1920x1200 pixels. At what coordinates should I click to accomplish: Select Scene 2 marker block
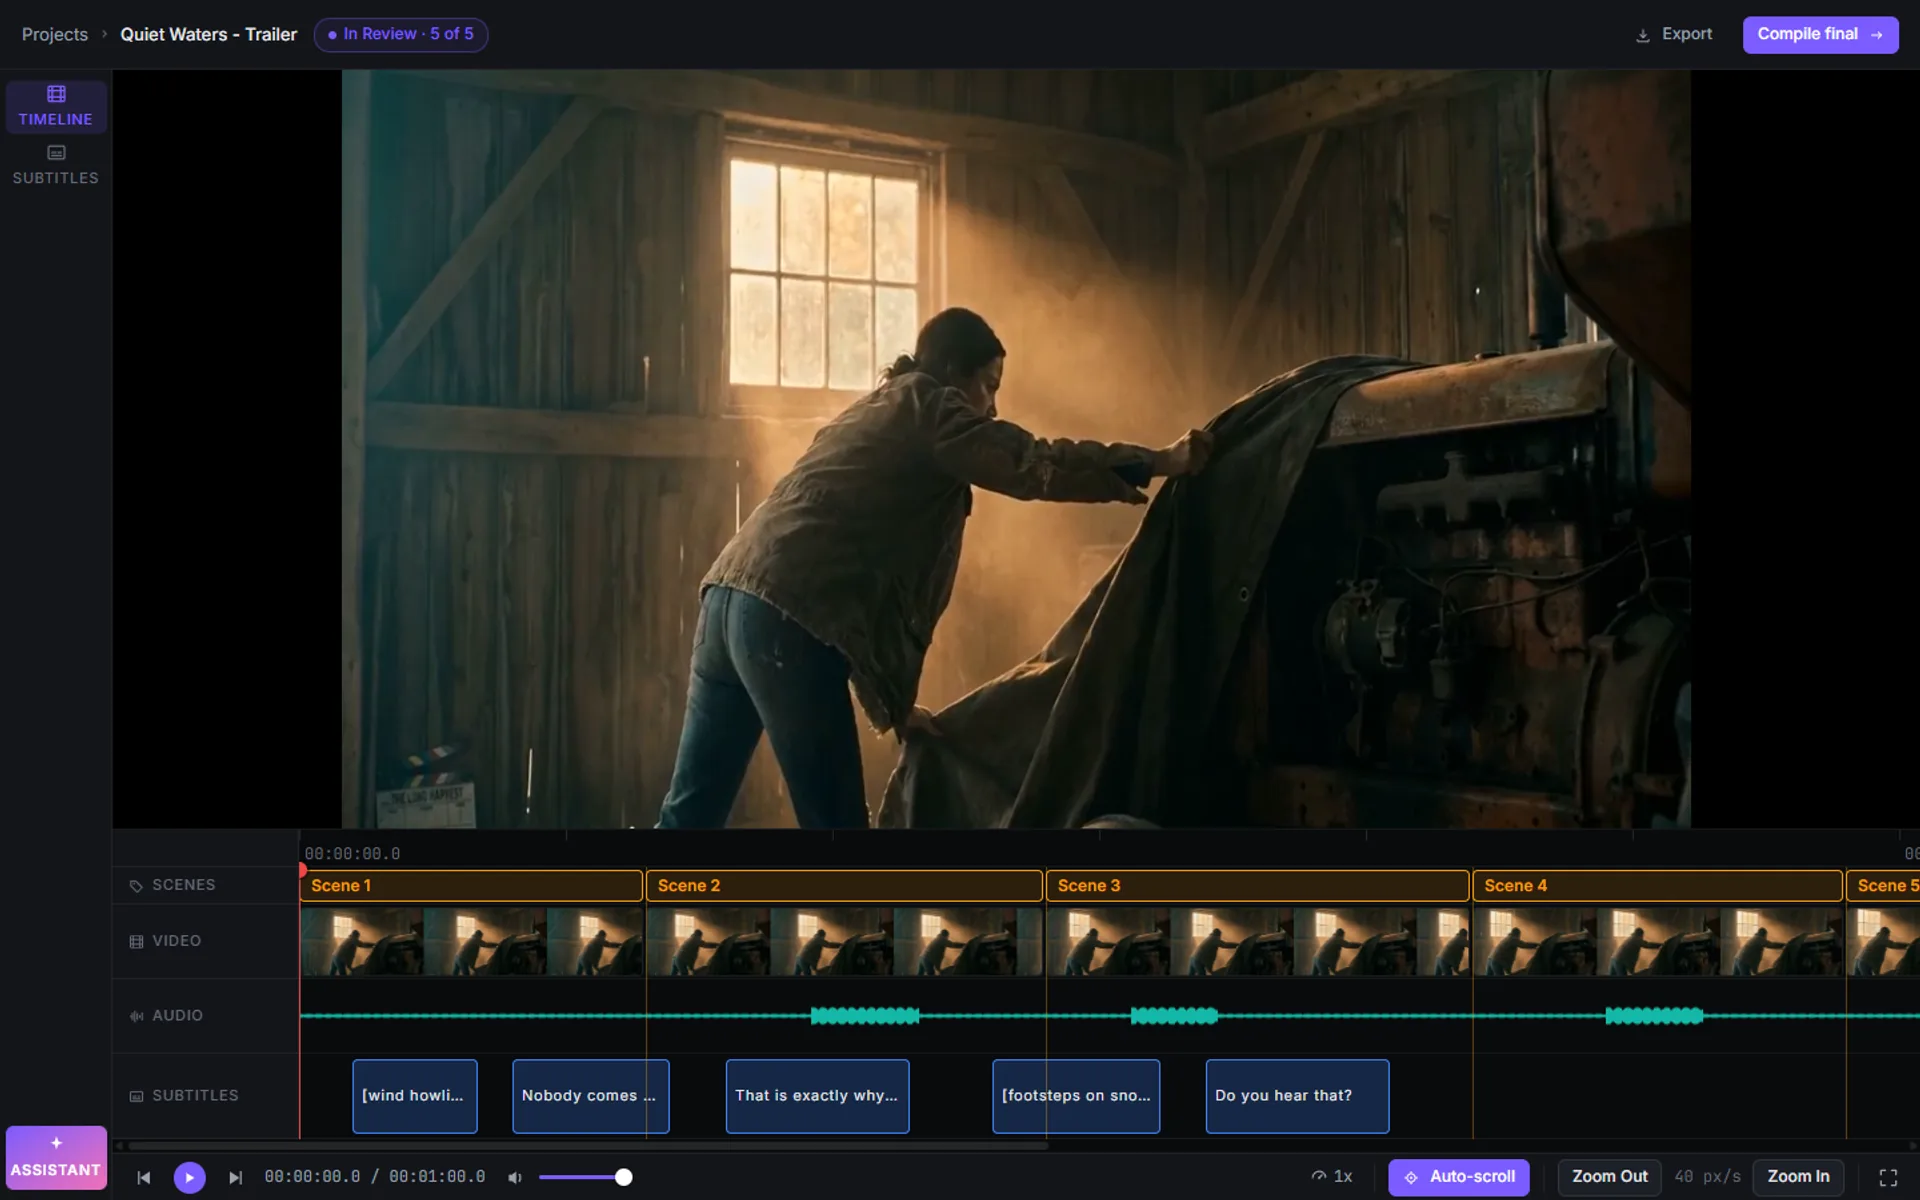(844, 886)
